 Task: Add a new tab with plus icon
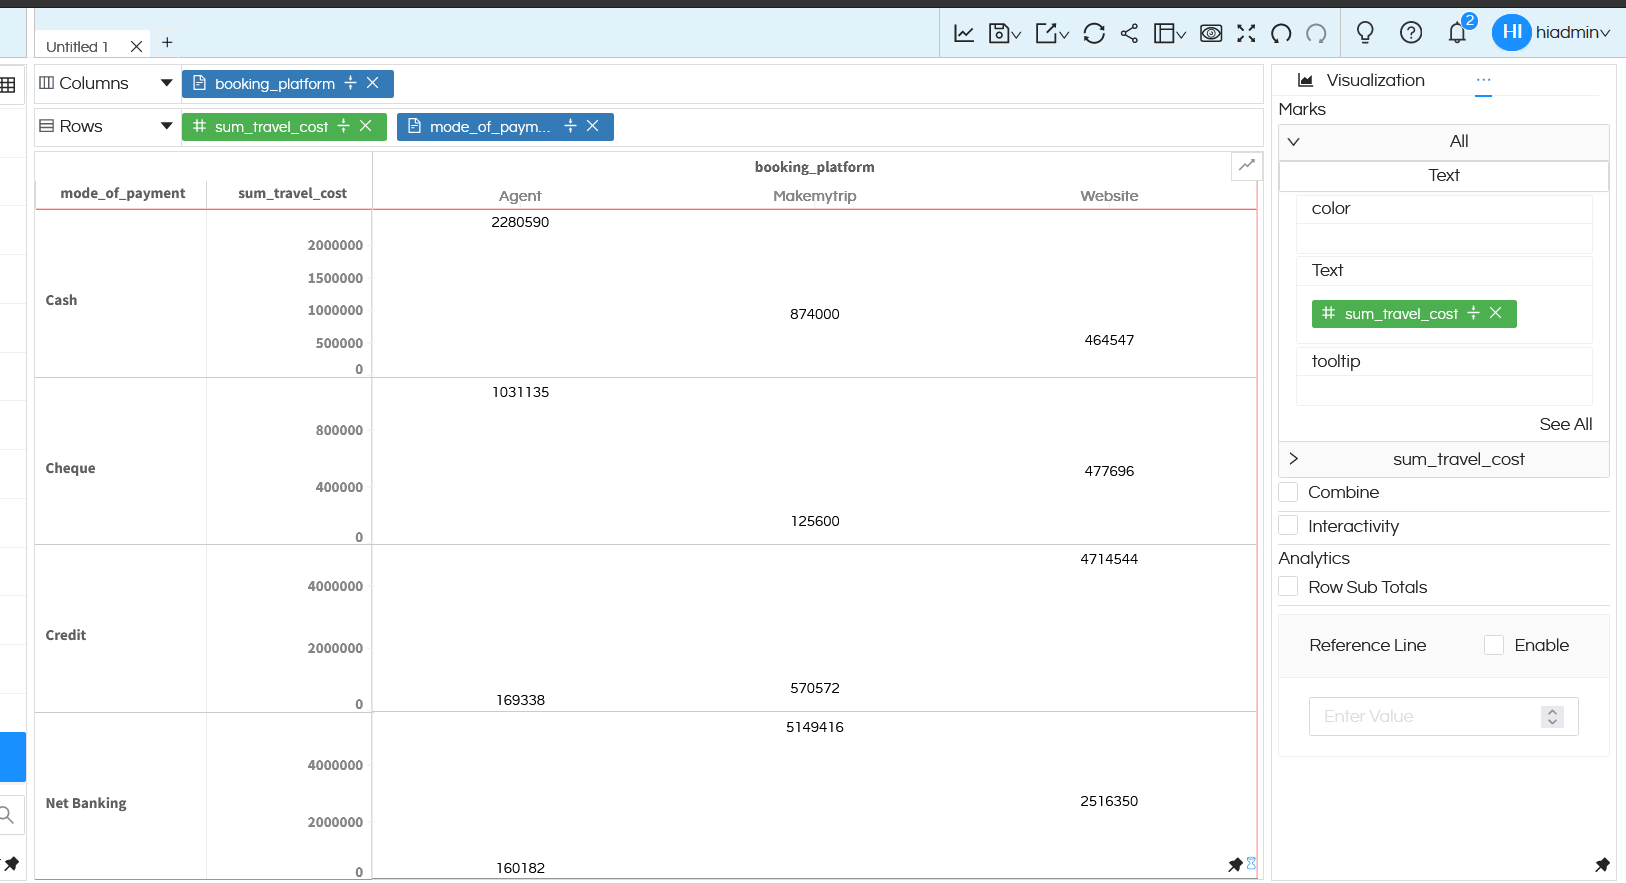coord(167,43)
